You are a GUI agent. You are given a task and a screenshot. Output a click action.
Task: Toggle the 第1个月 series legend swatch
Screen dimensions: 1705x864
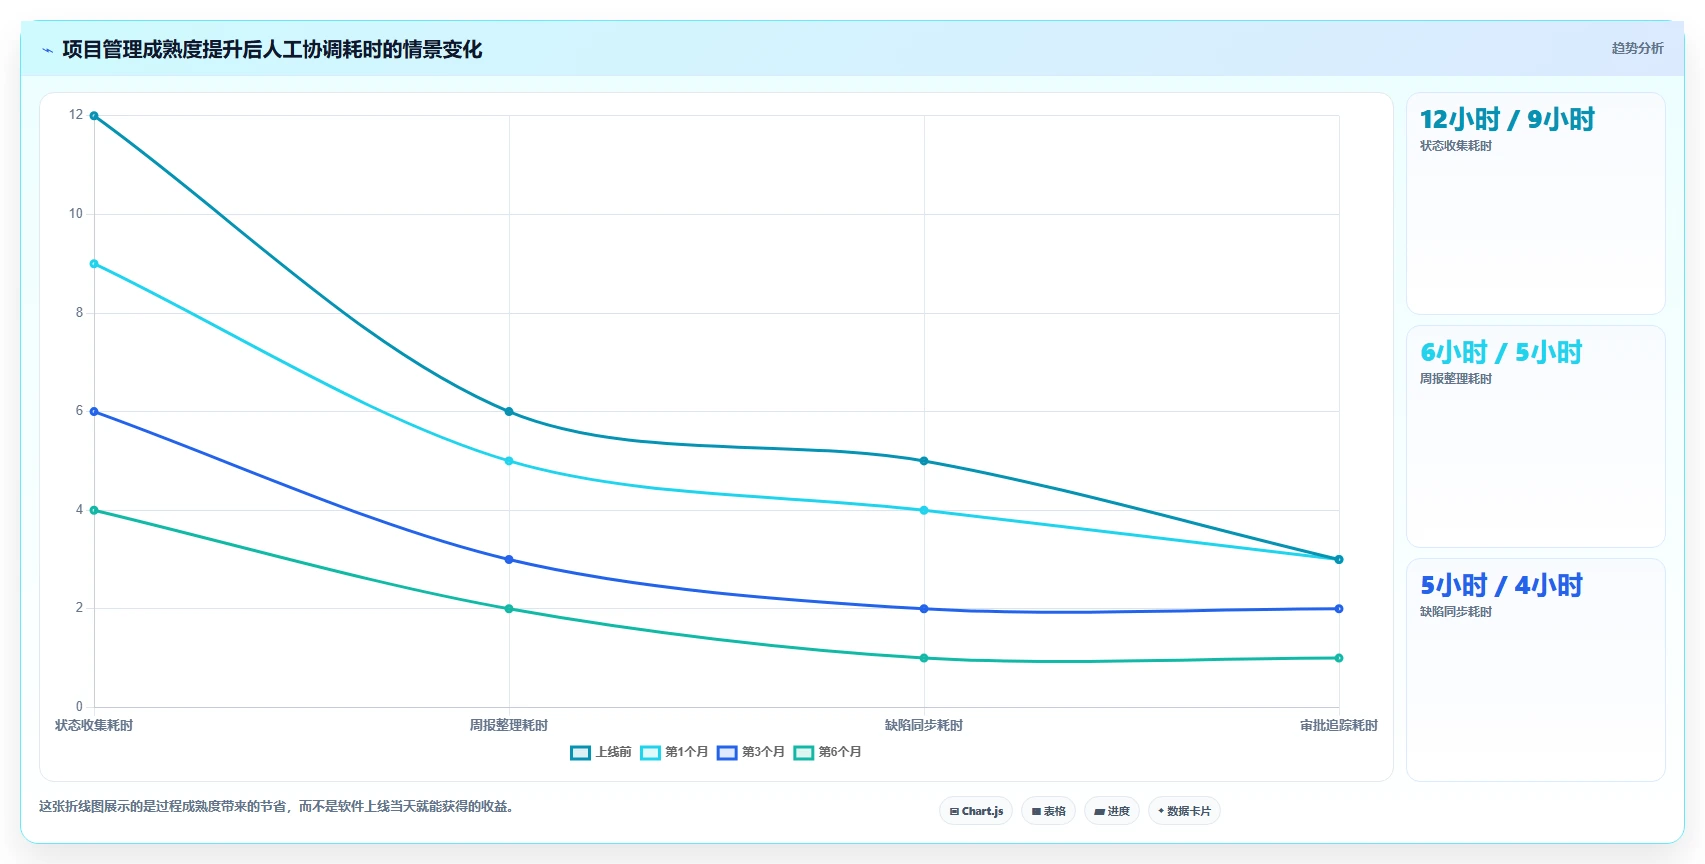click(x=650, y=753)
